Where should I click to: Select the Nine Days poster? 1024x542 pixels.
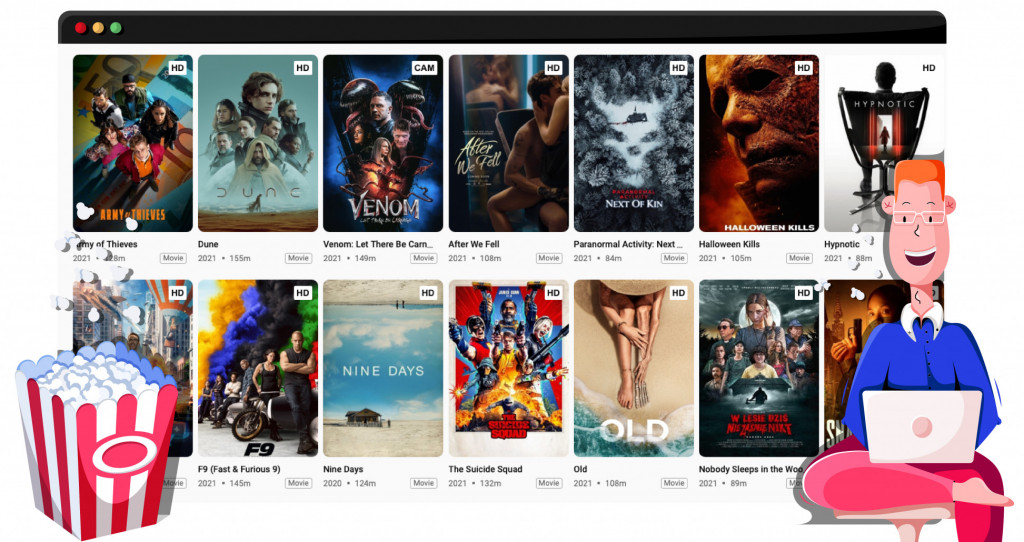[383, 368]
